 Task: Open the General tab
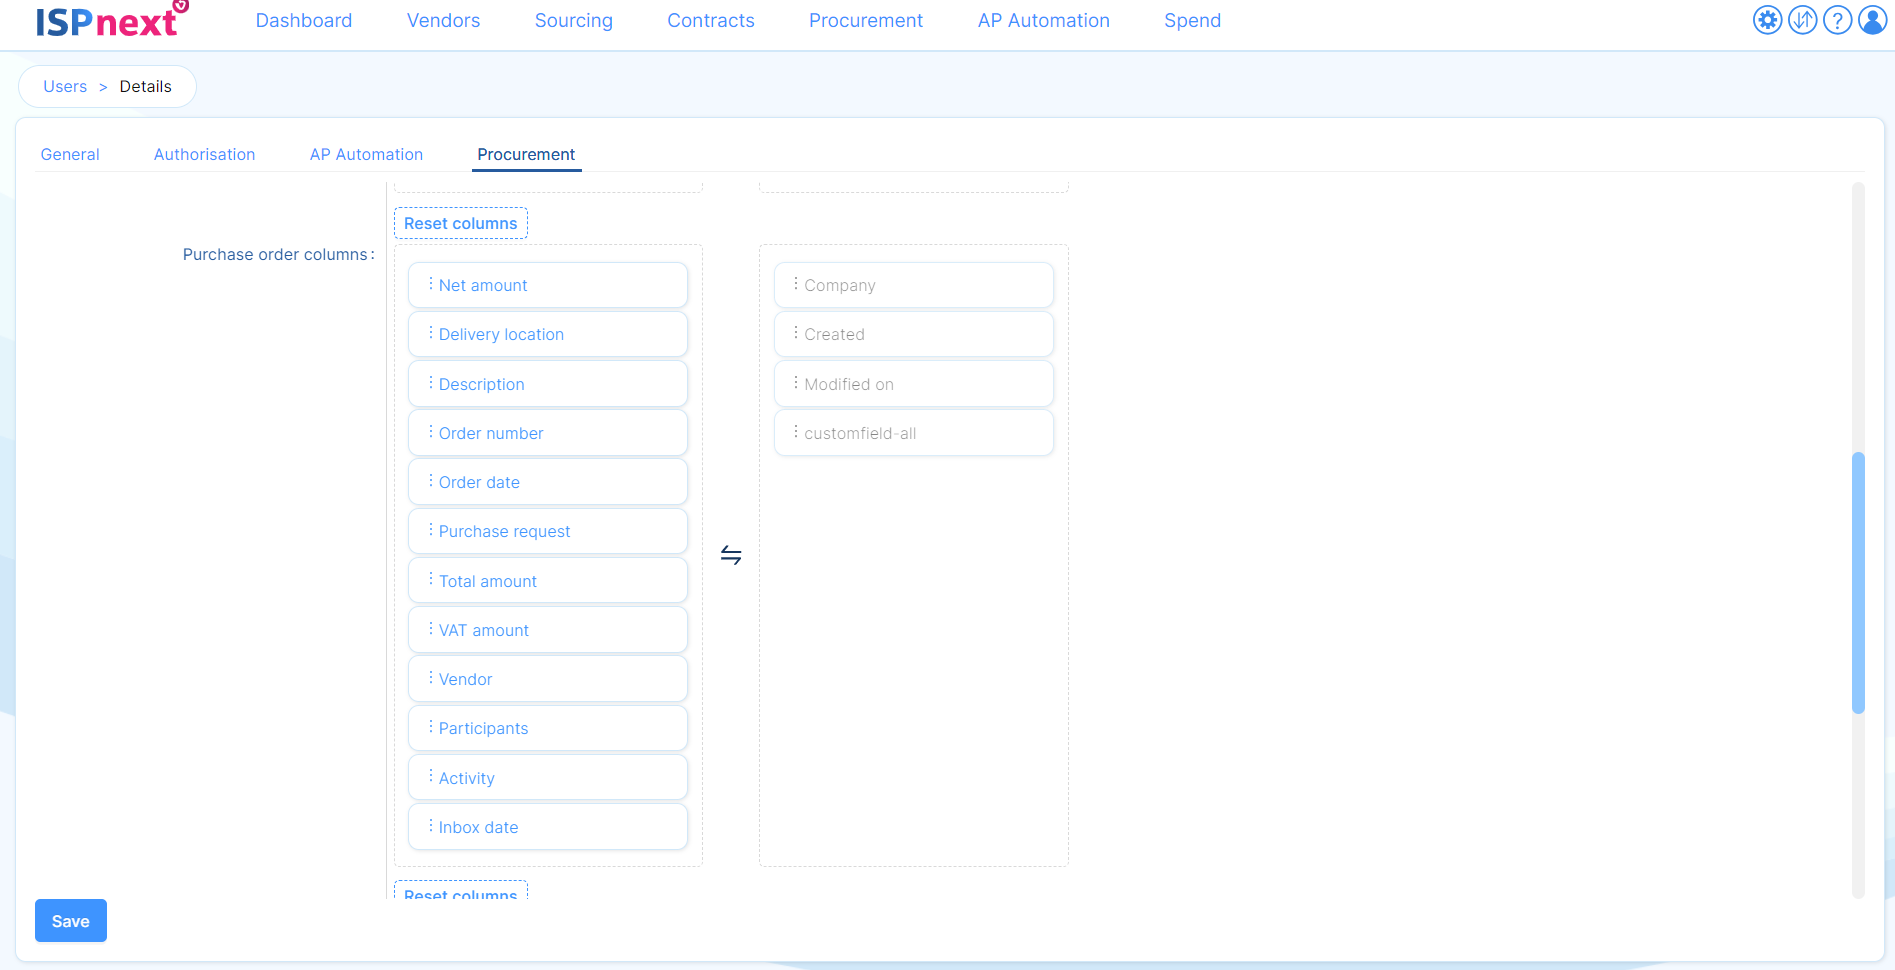(x=70, y=154)
